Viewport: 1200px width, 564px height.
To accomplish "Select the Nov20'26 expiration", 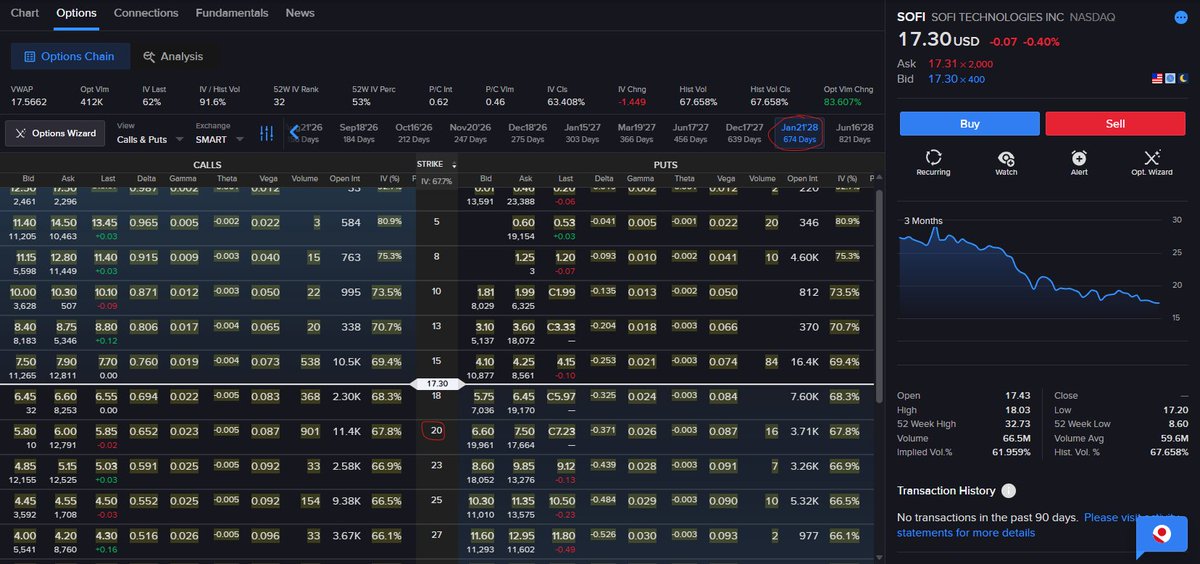I will click(470, 133).
